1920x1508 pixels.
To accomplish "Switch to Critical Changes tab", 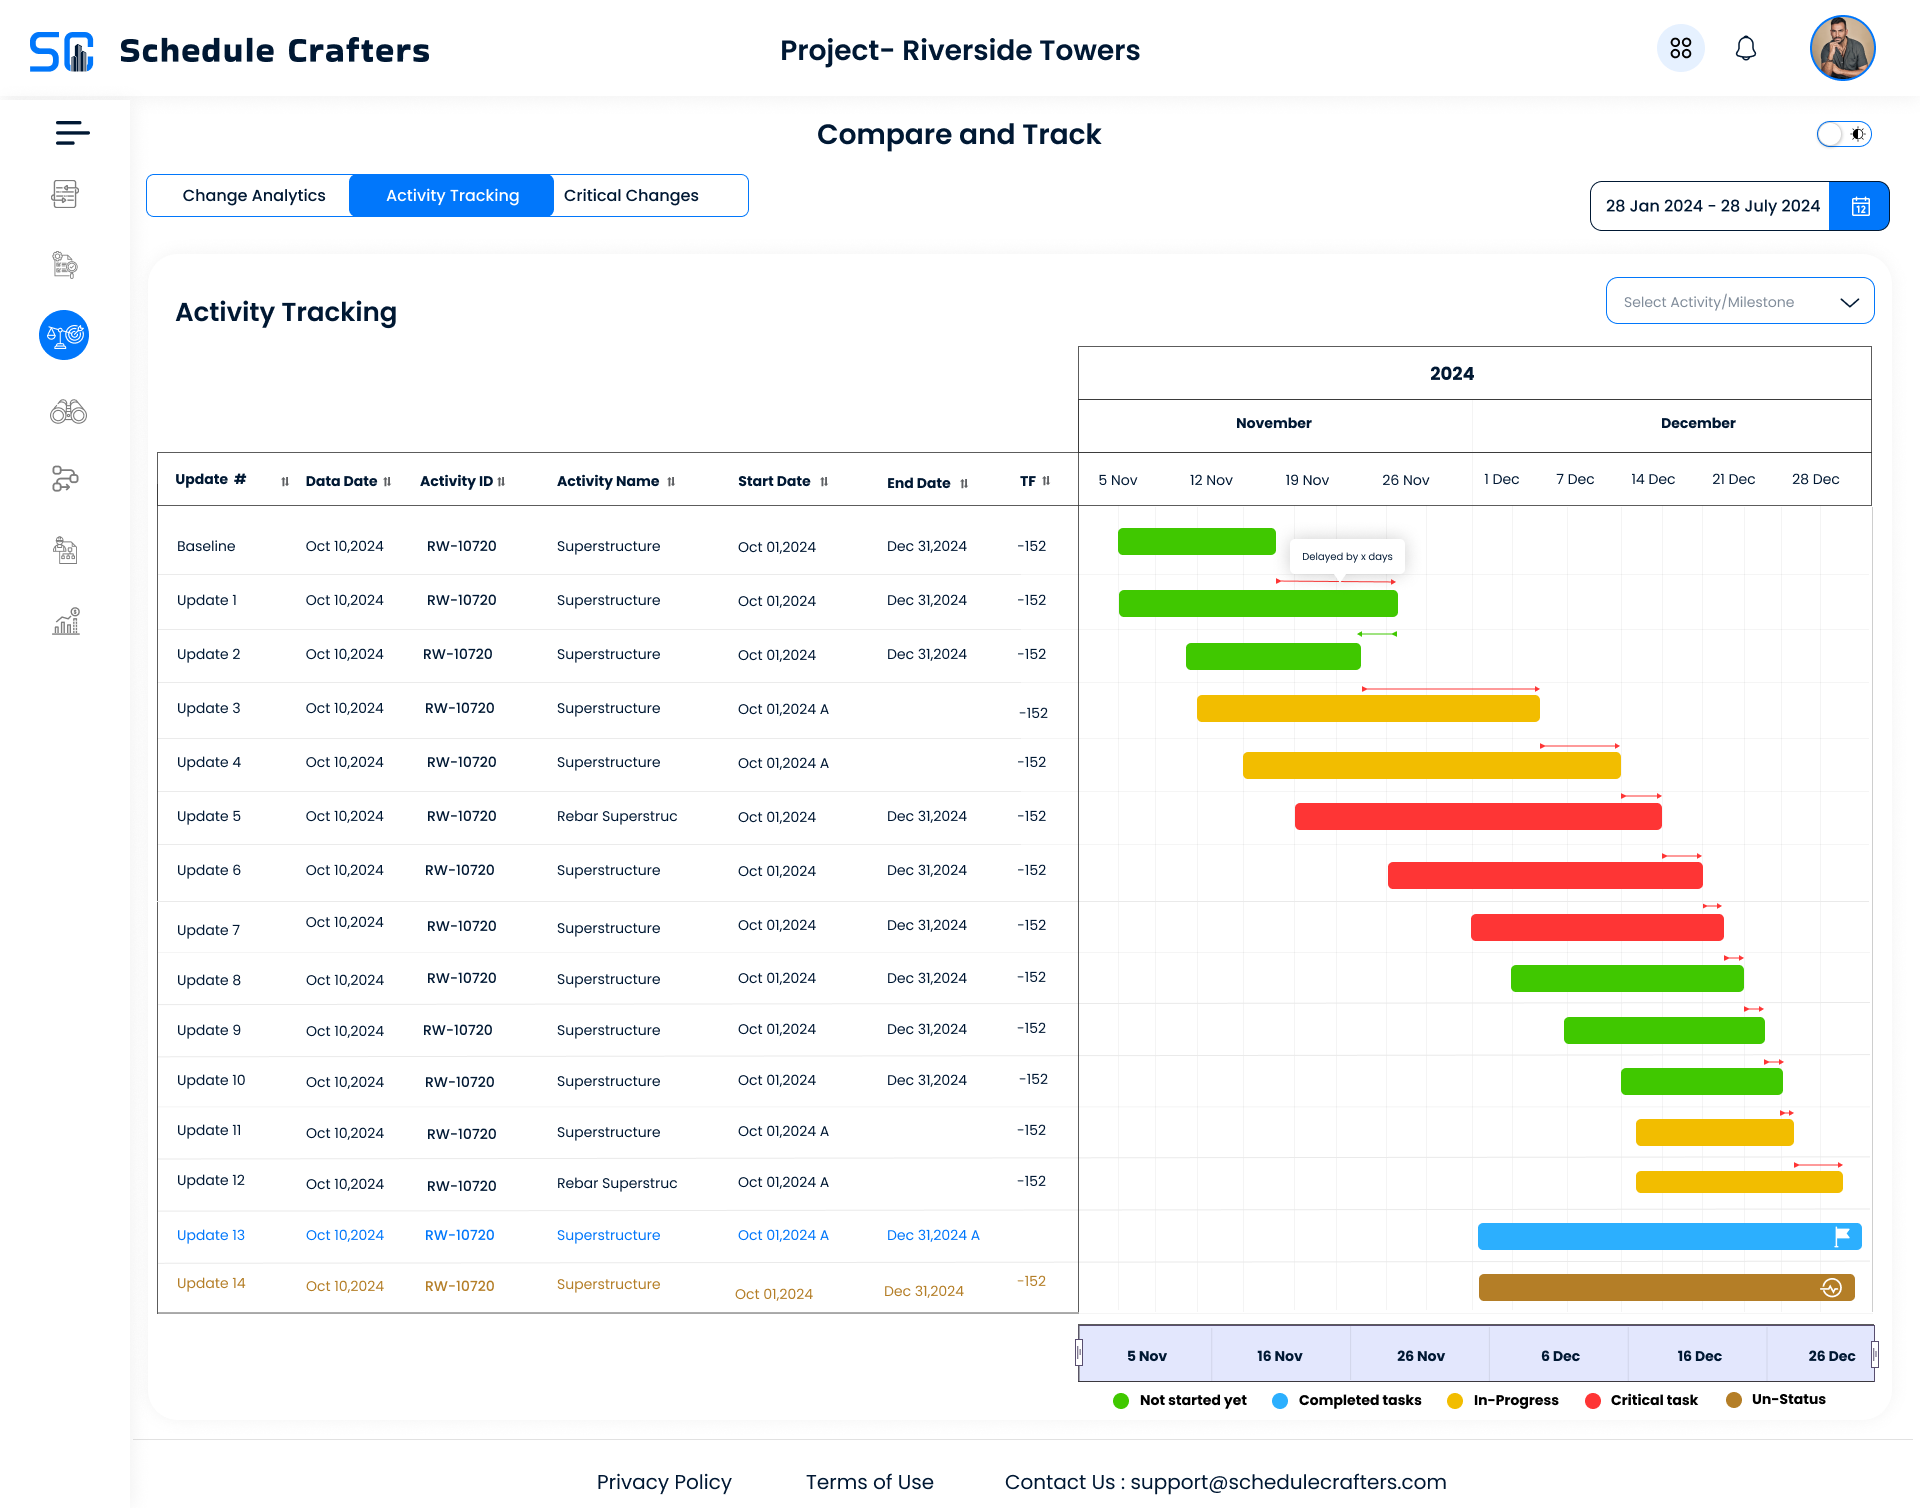I will coord(631,196).
